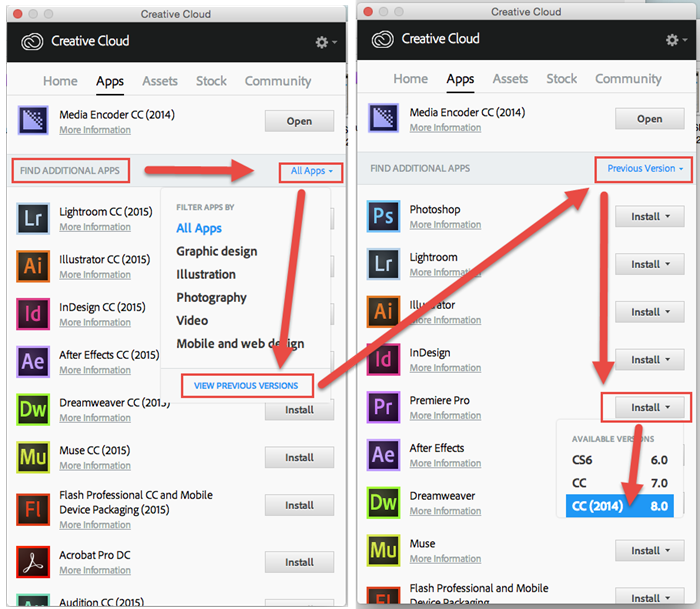The height and width of the screenshot is (609, 700).
Task: Click Photoshop Ps icon
Action: (383, 216)
